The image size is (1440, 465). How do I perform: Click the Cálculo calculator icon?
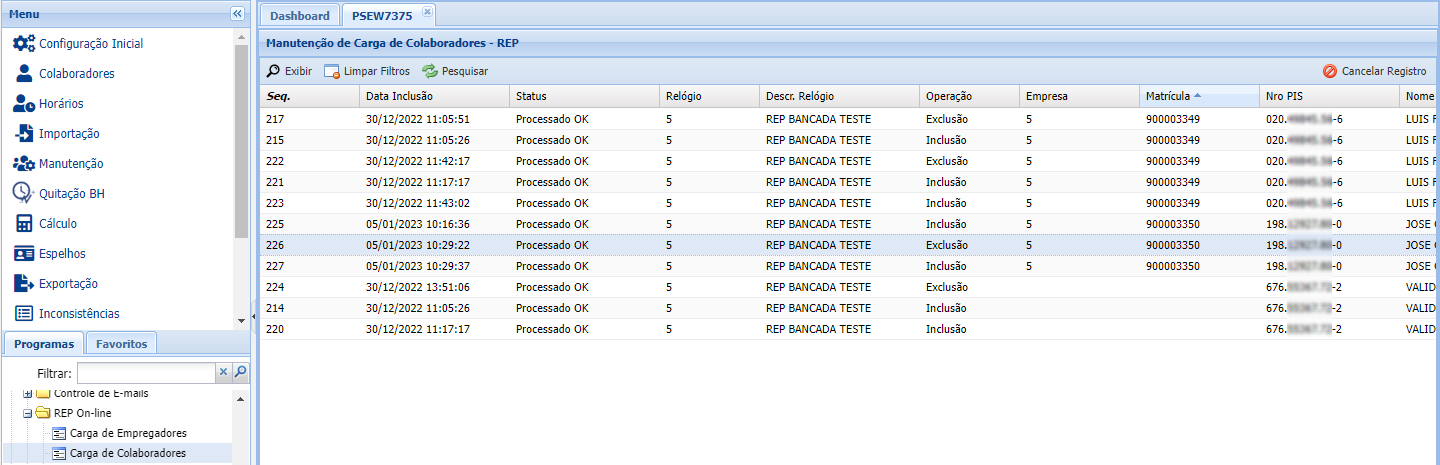pyautogui.click(x=24, y=224)
